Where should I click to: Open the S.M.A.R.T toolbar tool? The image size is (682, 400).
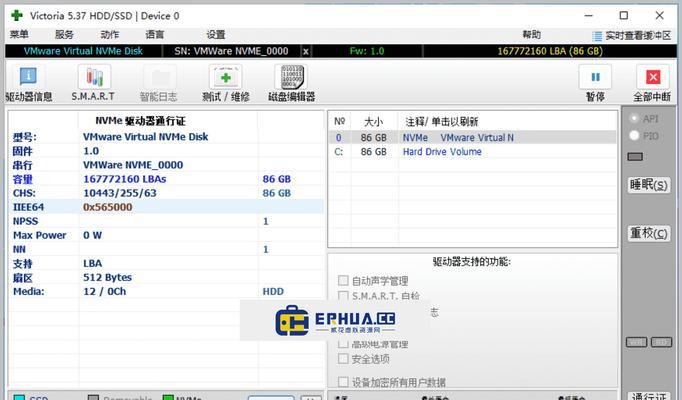point(94,83)
